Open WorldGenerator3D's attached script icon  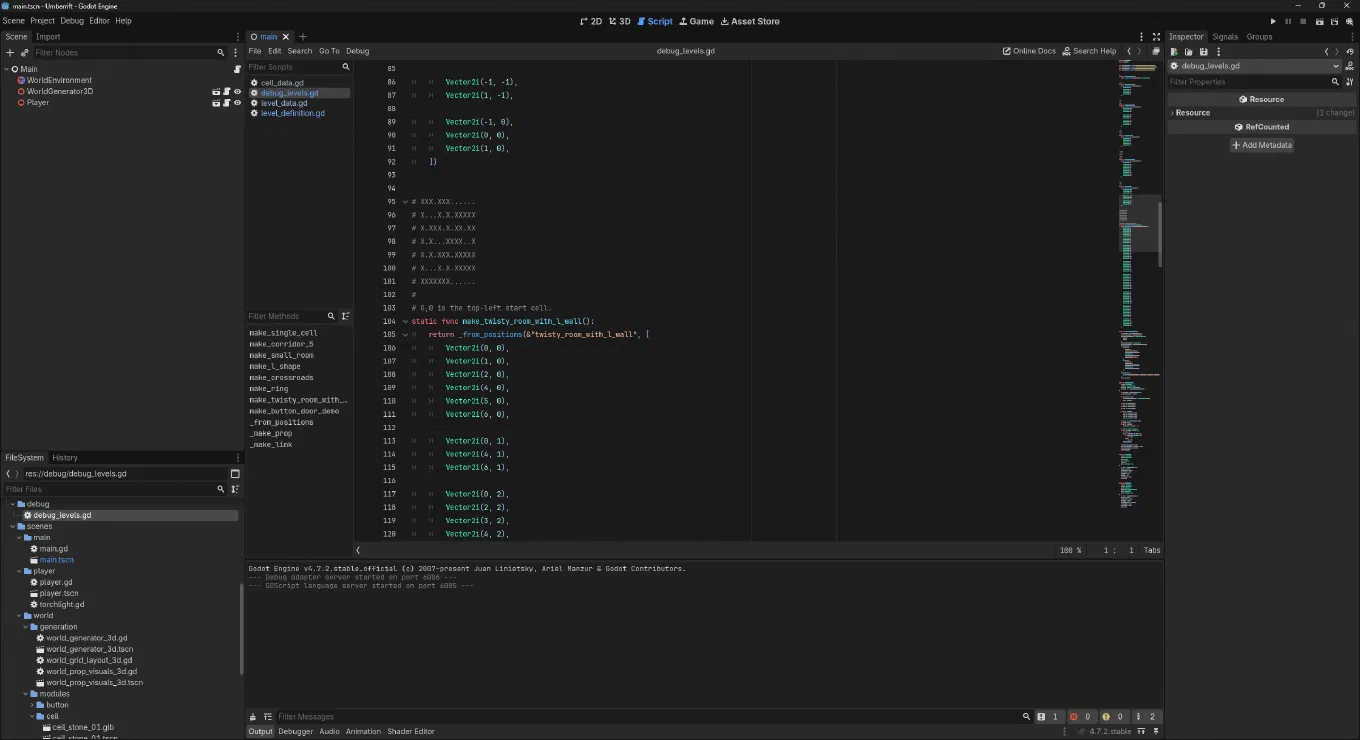click(x=227, y=91)
